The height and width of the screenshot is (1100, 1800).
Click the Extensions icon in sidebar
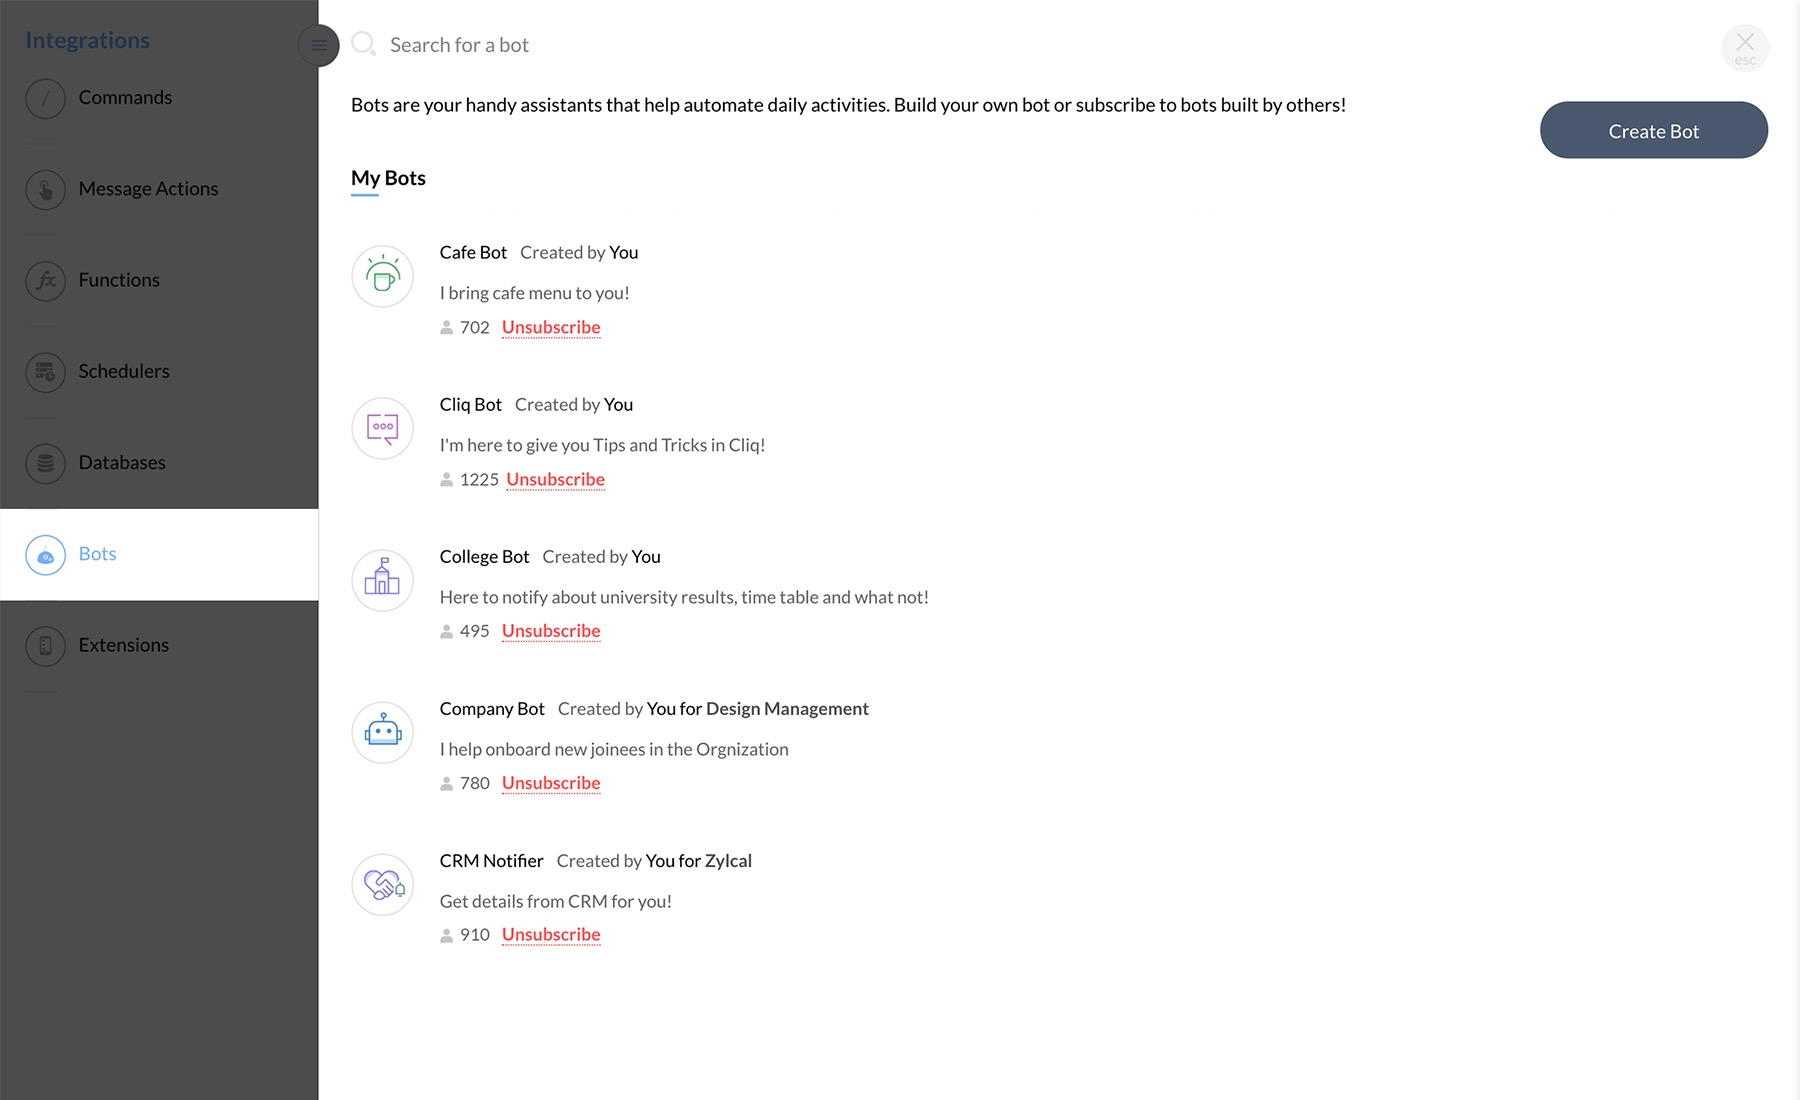click(45, 646)
